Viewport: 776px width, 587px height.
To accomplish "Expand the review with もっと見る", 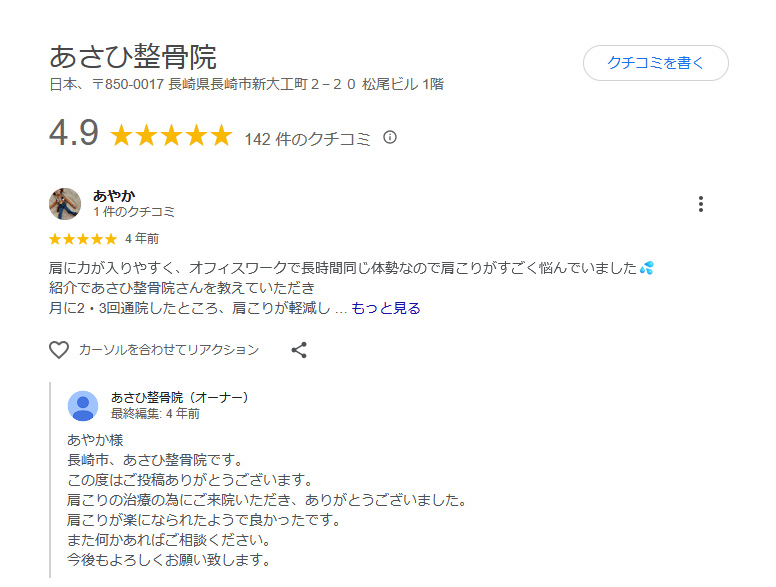I will tap(385, 308).
